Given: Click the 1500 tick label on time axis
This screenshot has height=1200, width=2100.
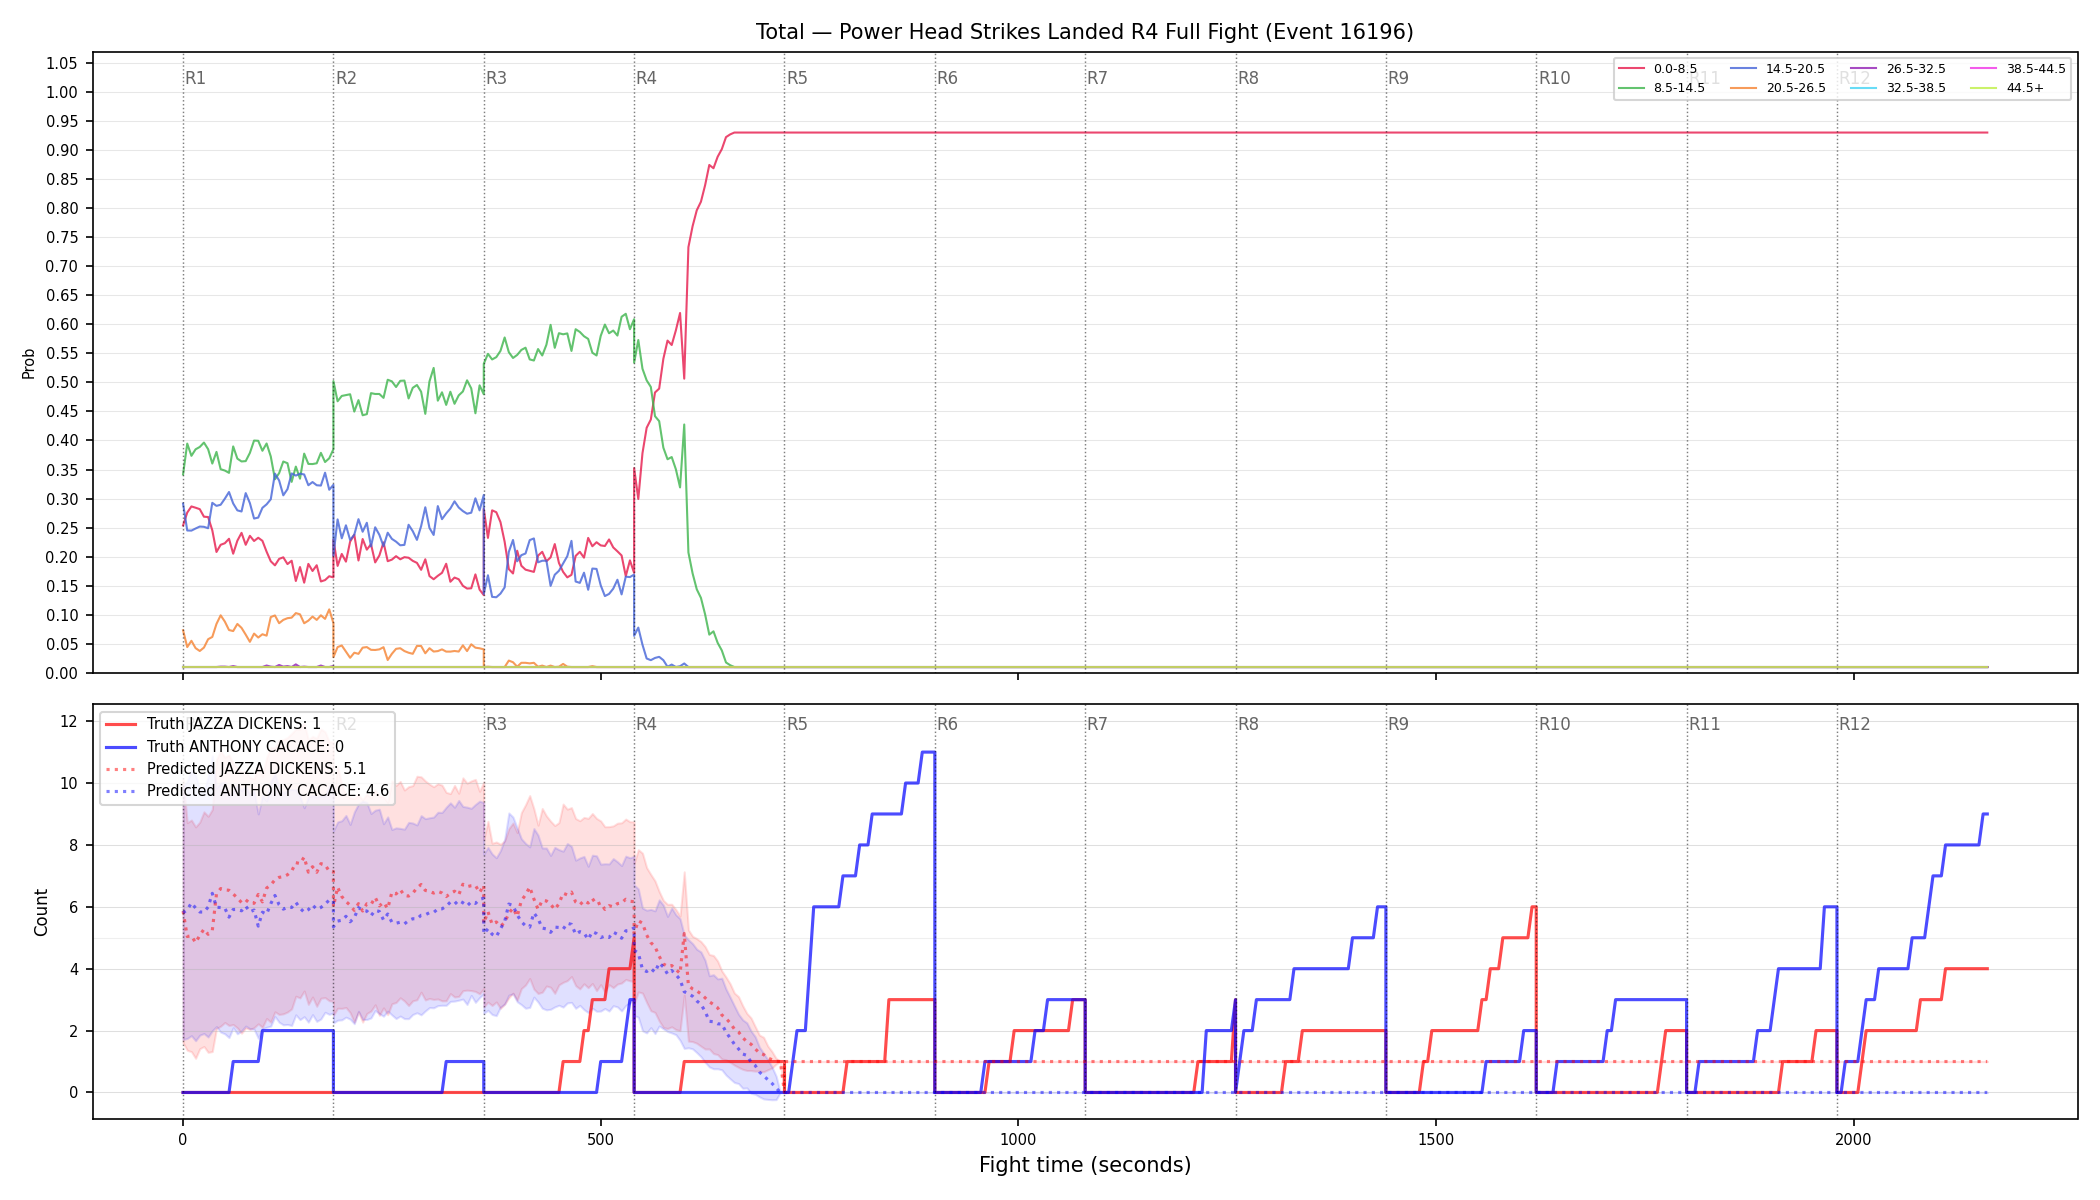Looking at the screenshot, I should click(x=1436, y=1139).
